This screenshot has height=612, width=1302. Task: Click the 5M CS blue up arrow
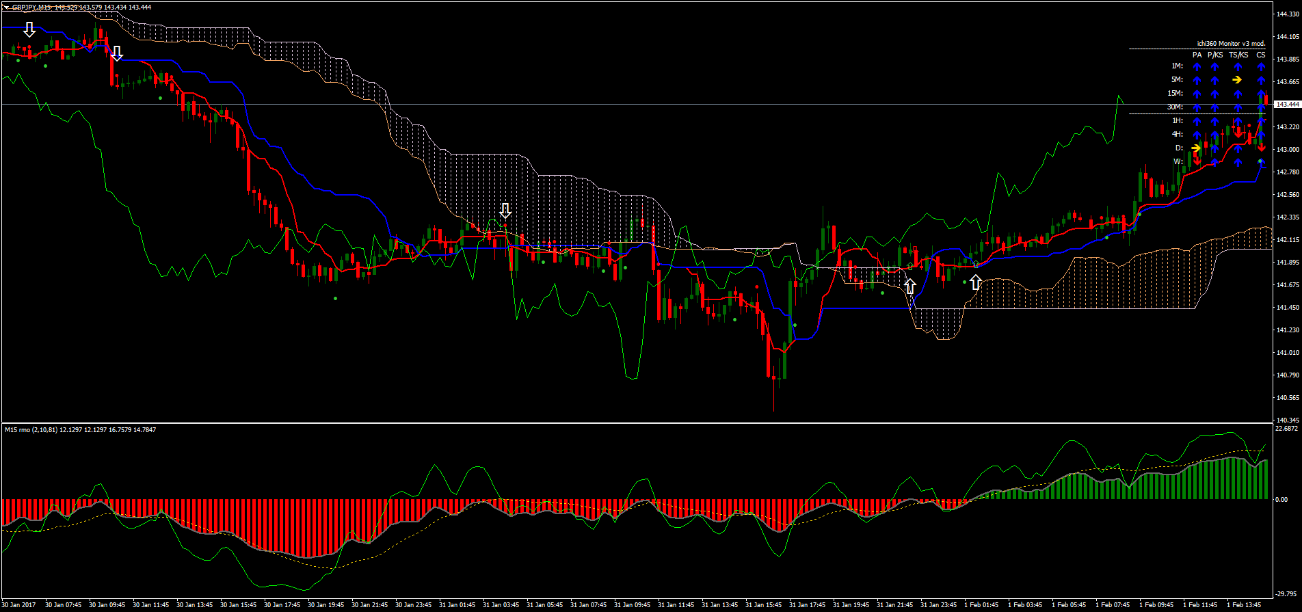(1261, 80)
